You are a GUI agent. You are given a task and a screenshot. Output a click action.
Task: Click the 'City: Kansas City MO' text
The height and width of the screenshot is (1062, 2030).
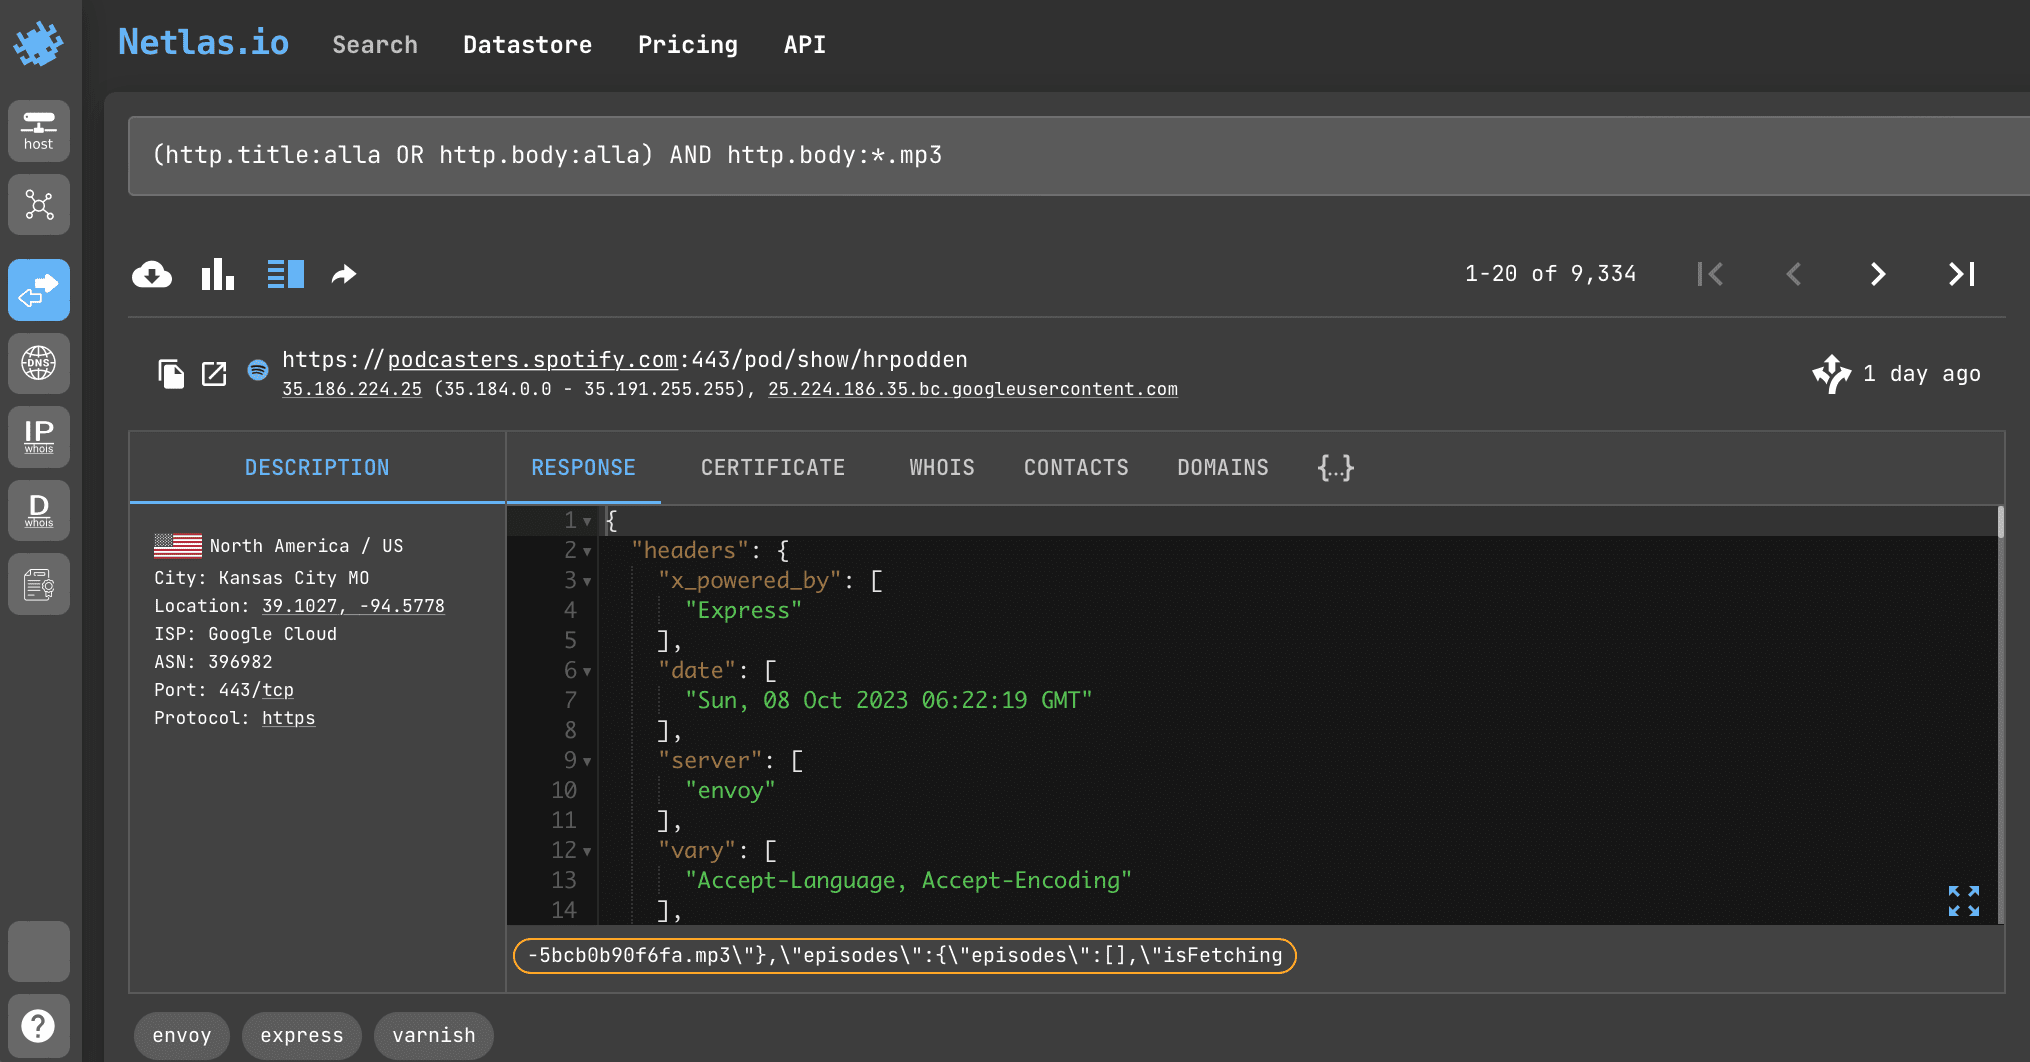pyautogui.click(x=262, y=578)
